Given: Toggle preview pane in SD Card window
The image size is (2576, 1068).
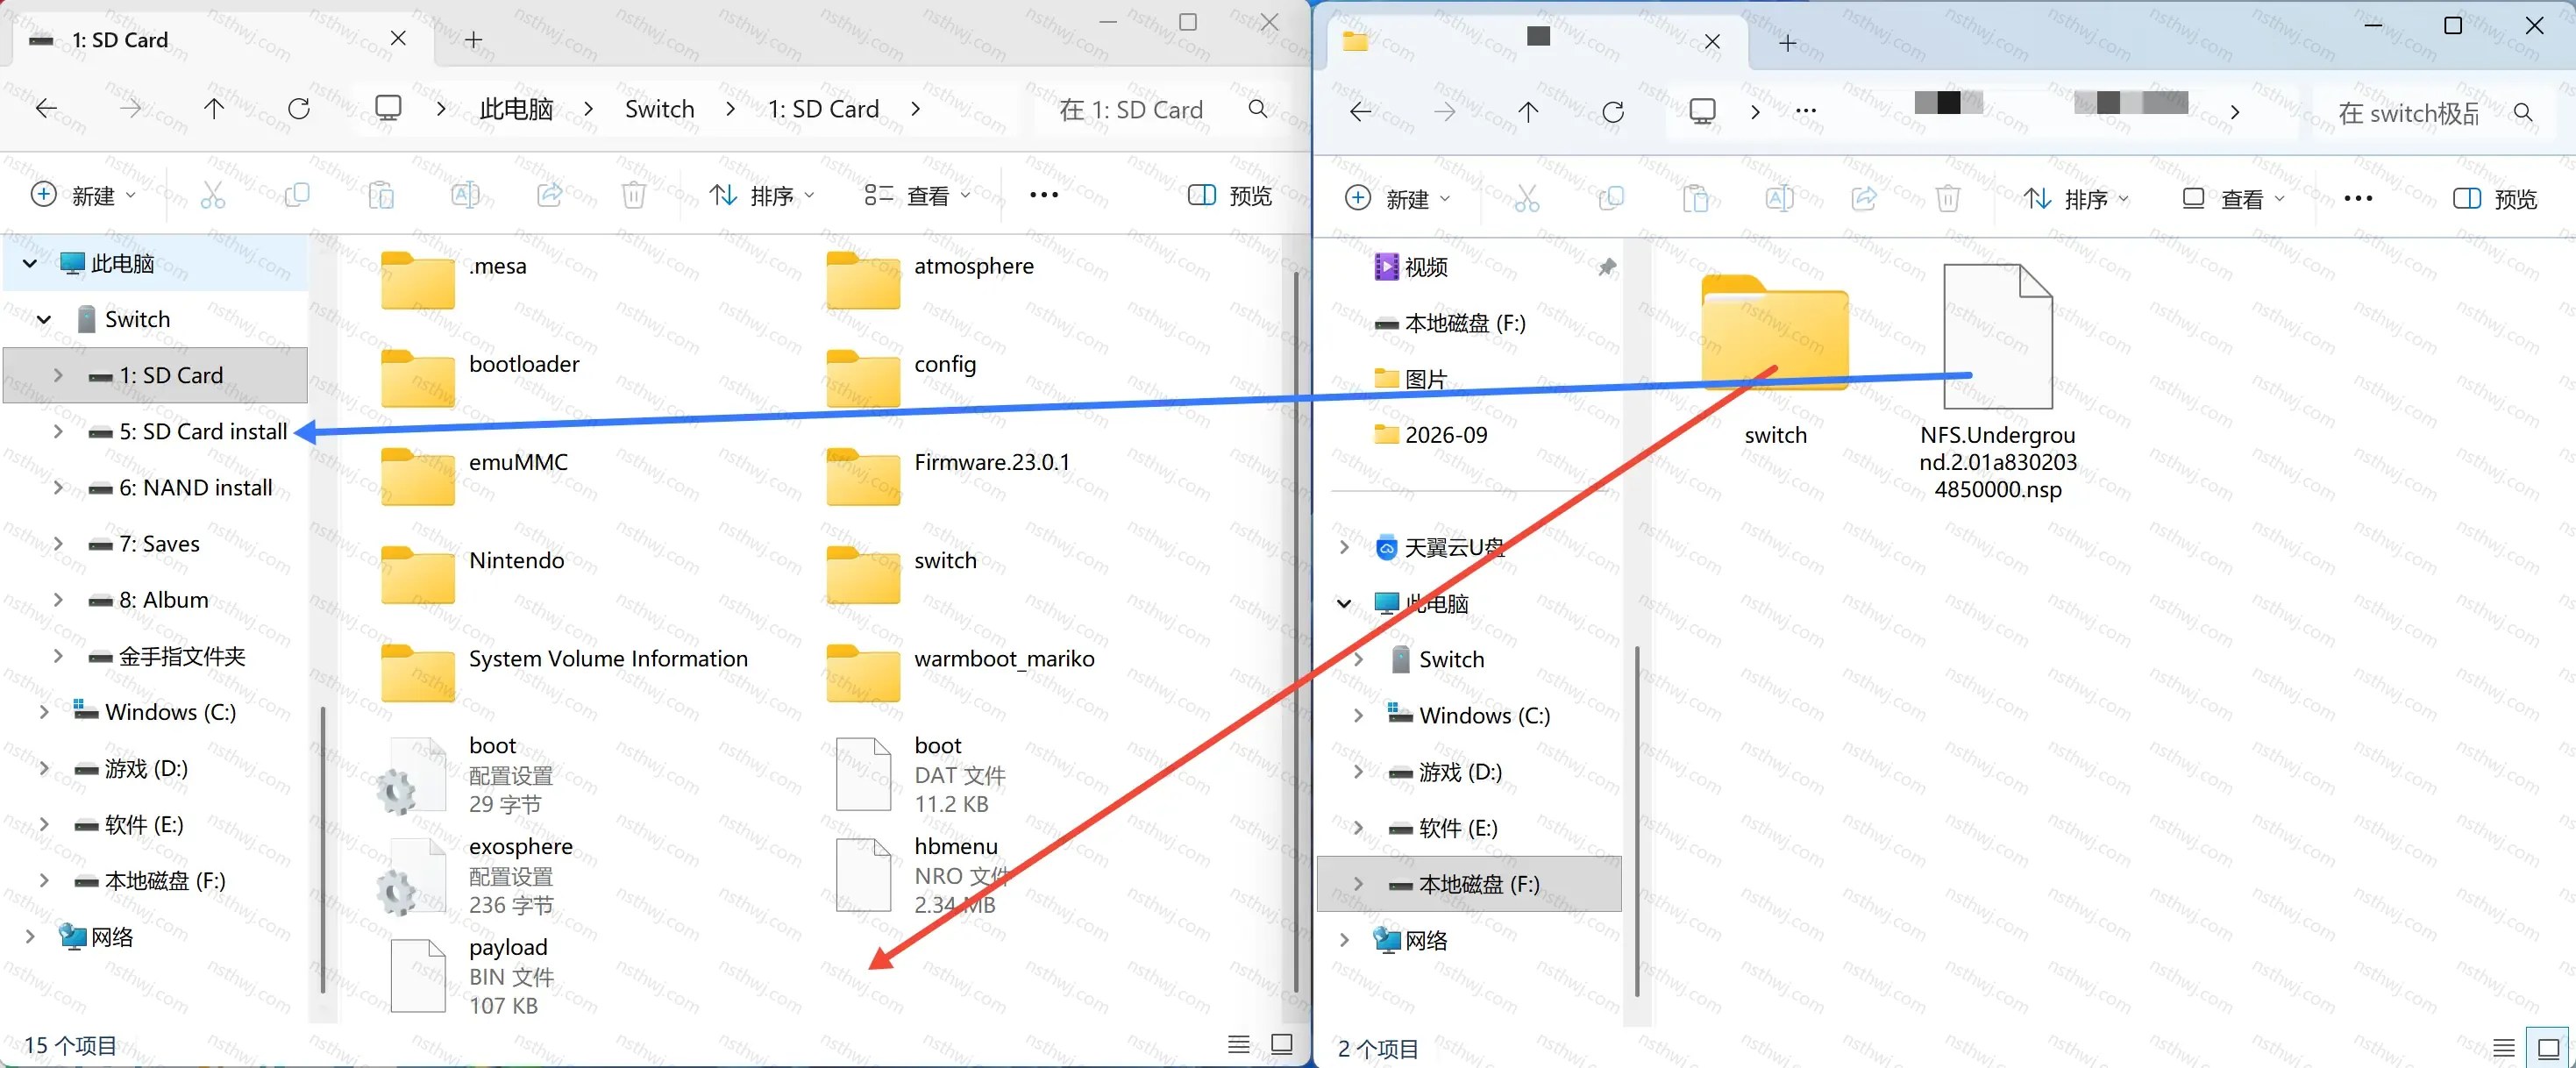Looking at the screenshot, I should tap(1230, 195).
